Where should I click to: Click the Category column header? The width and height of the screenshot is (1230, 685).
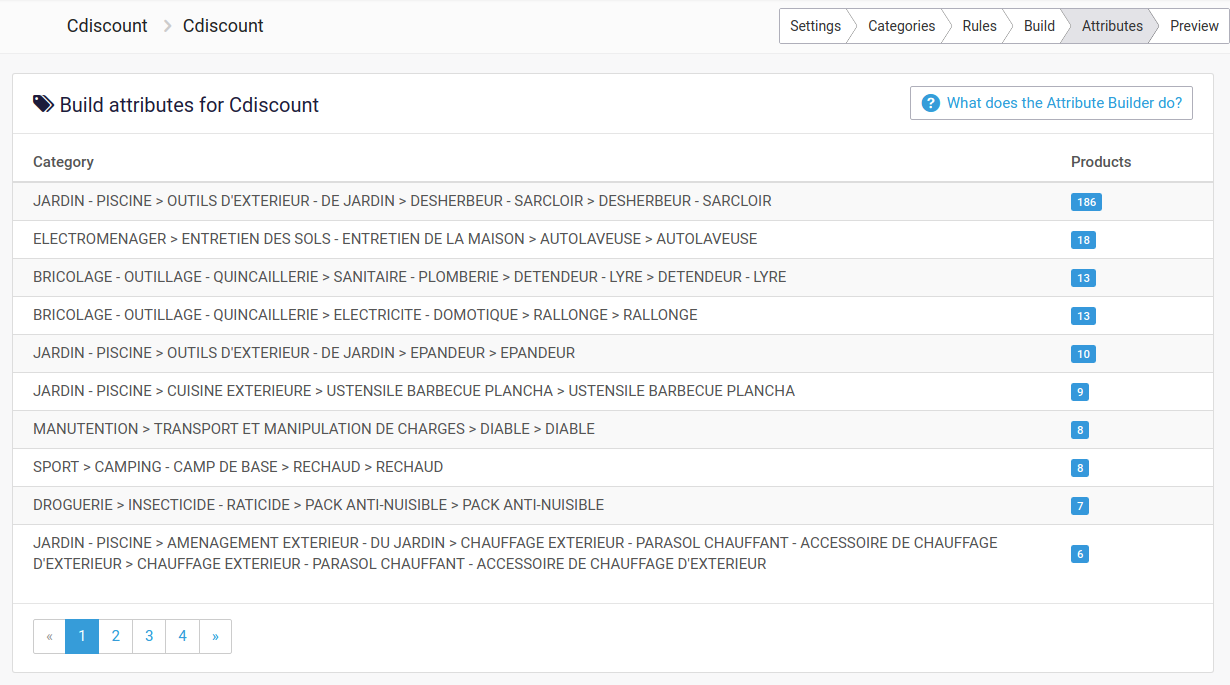(x=63, y=162)
